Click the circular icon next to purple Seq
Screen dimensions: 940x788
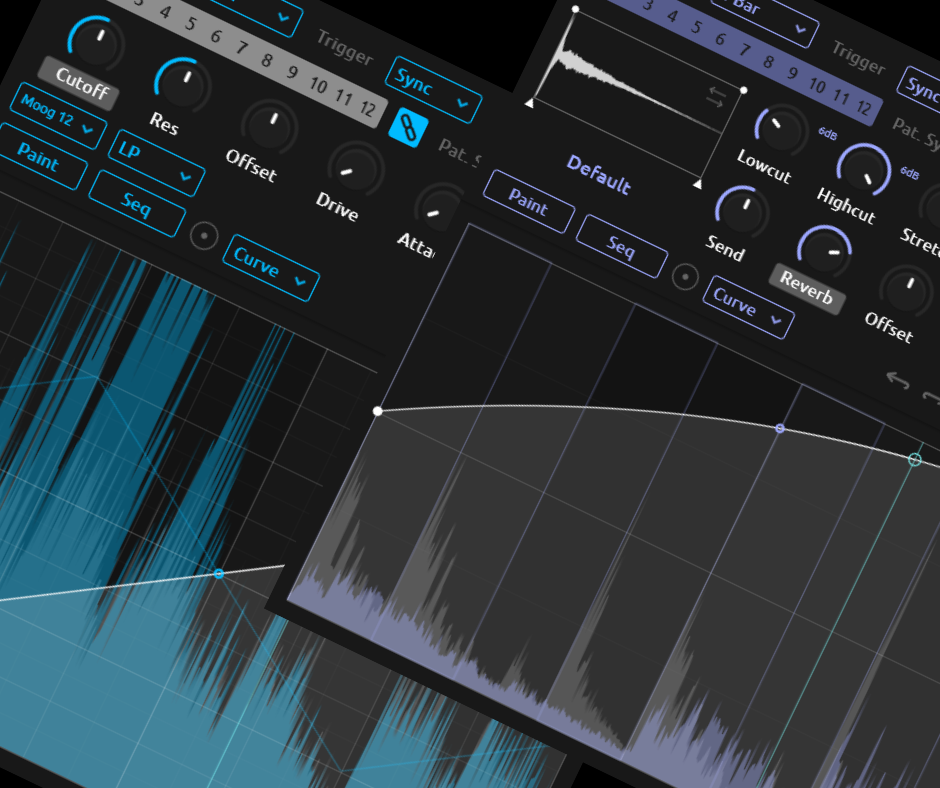(685, 276)
